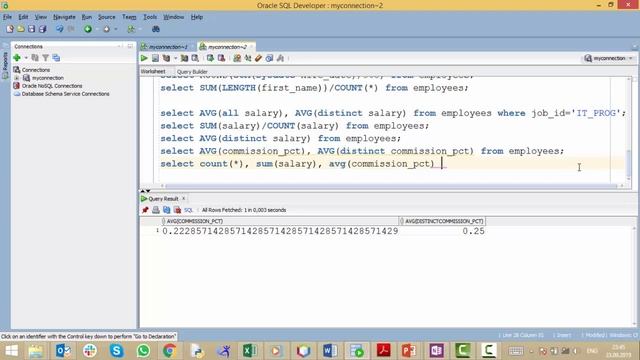Click the print icon in Query Result toolbar
The width and height of the screenshot is (640, 360).
[156, 210]
